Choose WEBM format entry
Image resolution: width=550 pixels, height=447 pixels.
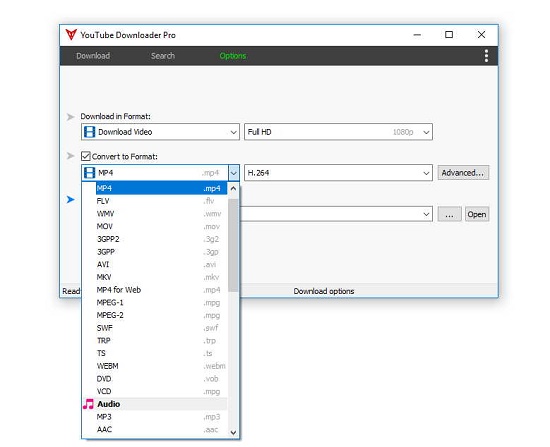tap(161, 366)
